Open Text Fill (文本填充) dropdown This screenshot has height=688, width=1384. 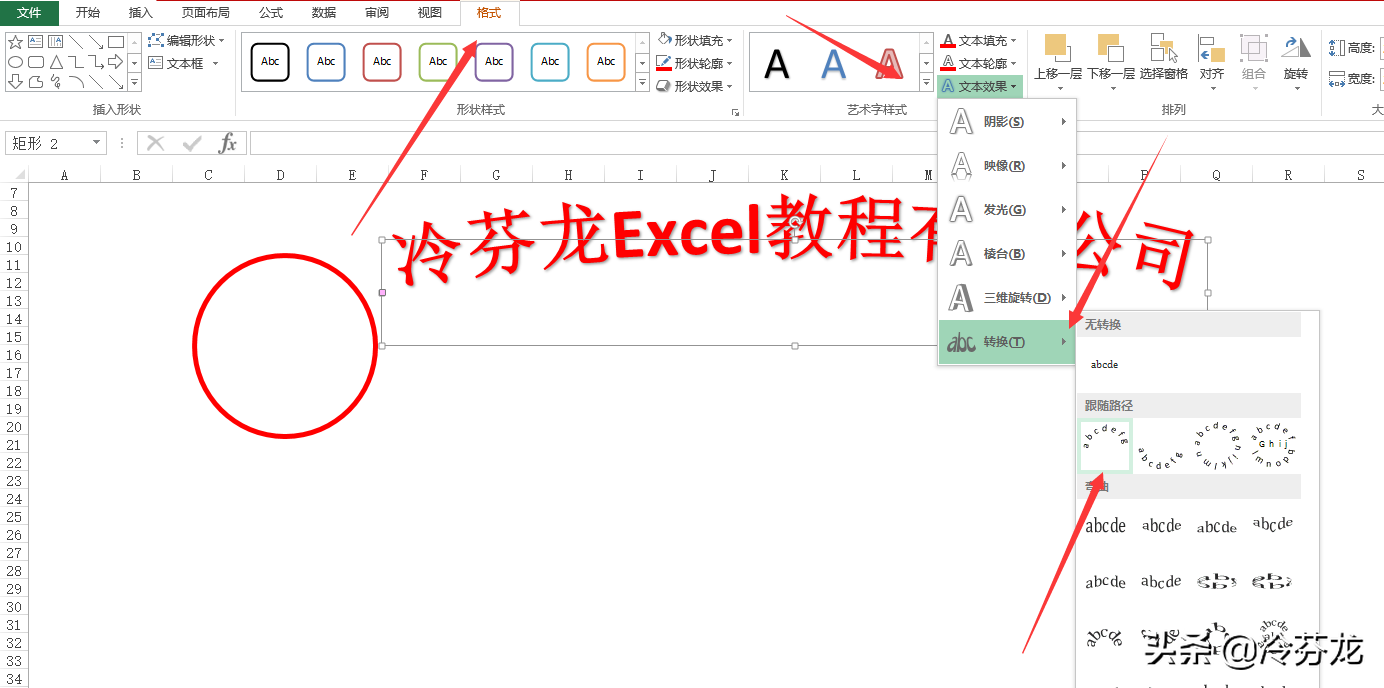(x=979, y=41)
